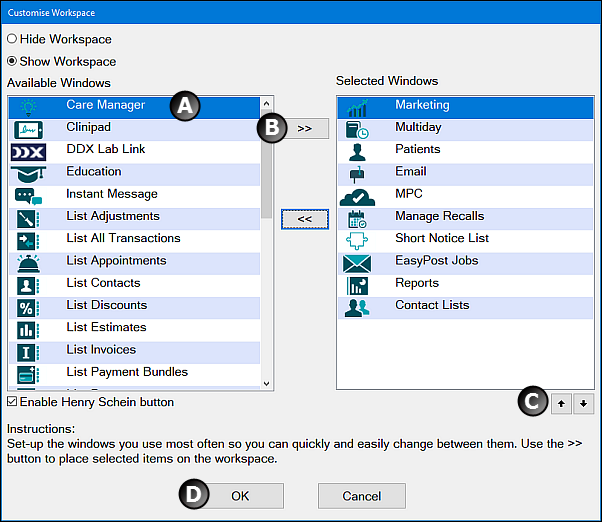Select List Discounts entry

coord(134,308)
